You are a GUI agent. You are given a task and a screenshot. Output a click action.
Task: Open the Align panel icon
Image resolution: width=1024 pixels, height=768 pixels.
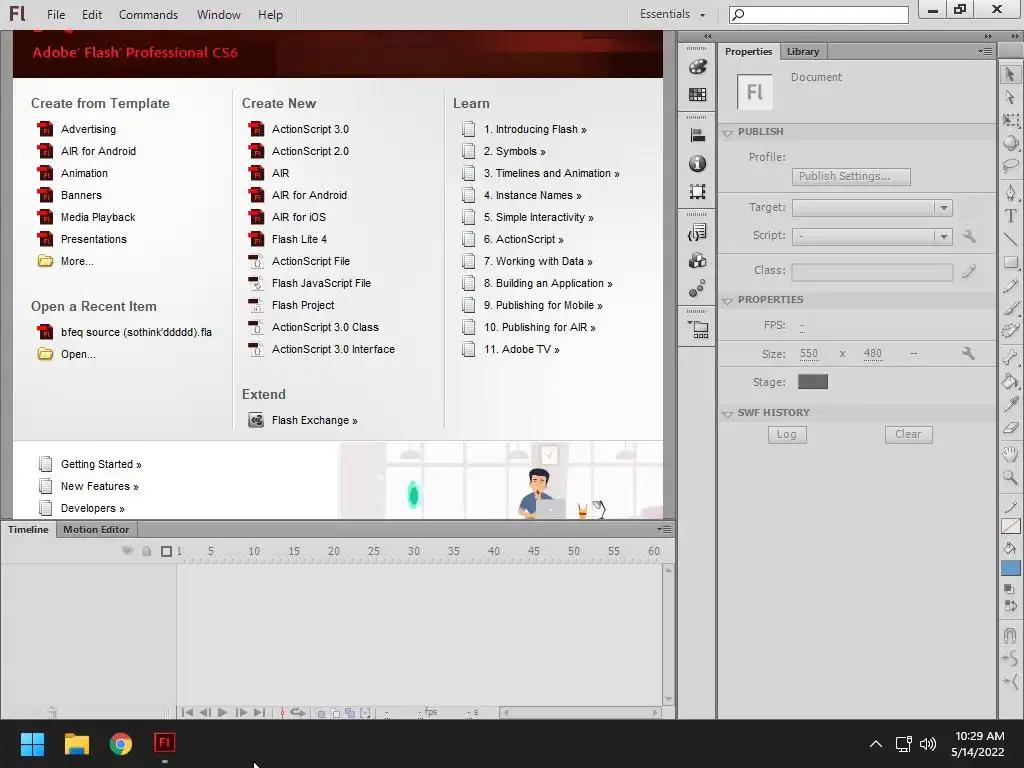pyautogui.click(x=697, y=135)
